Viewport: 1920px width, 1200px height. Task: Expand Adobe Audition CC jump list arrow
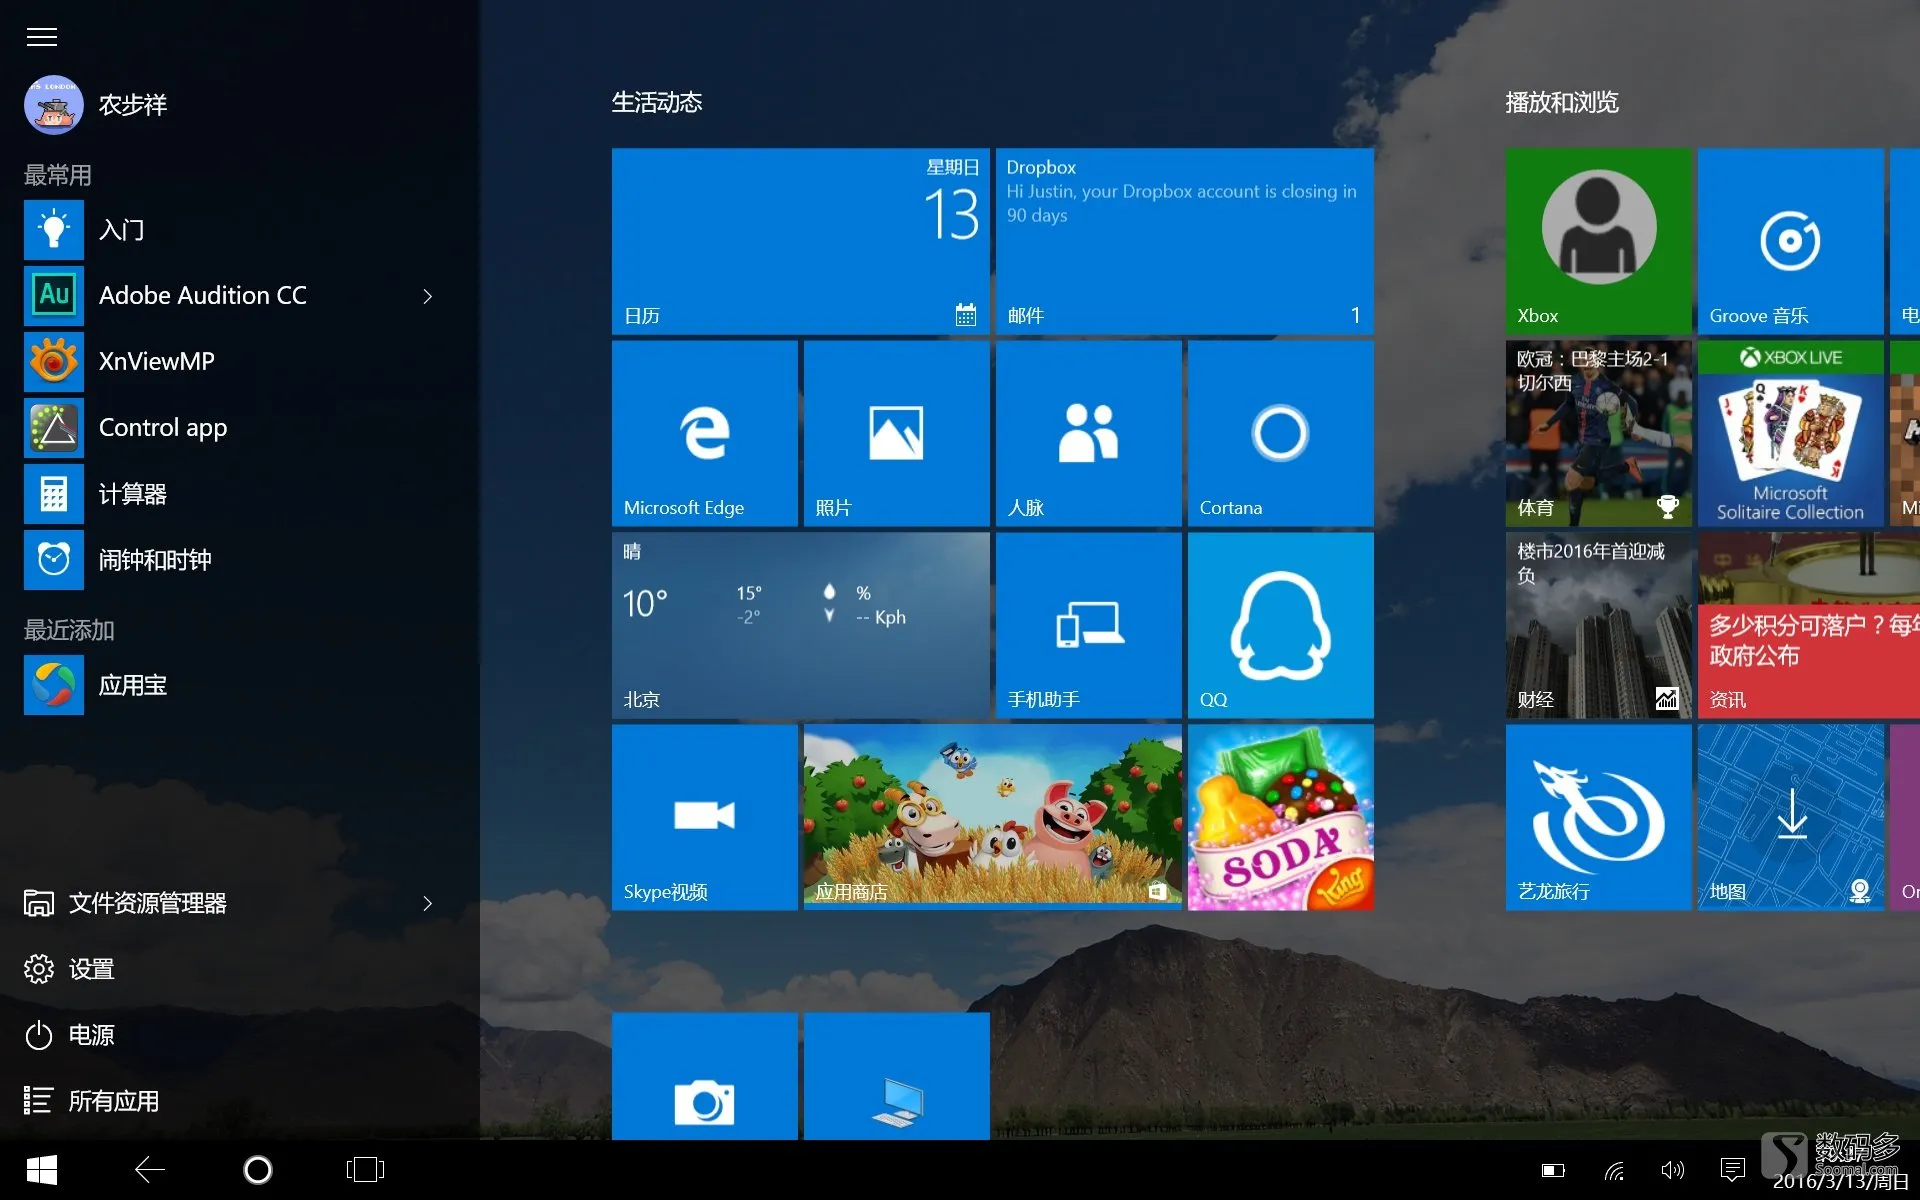coord(428,296)
